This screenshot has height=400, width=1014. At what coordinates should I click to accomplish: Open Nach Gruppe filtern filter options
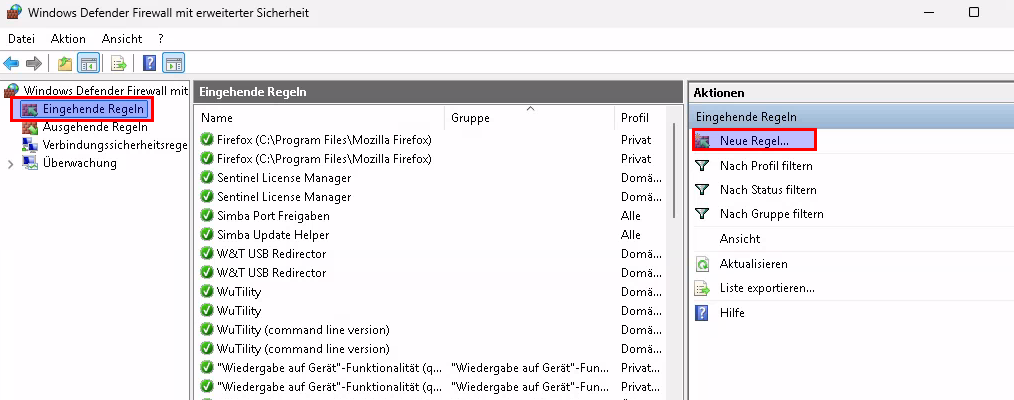click(771, 214)
